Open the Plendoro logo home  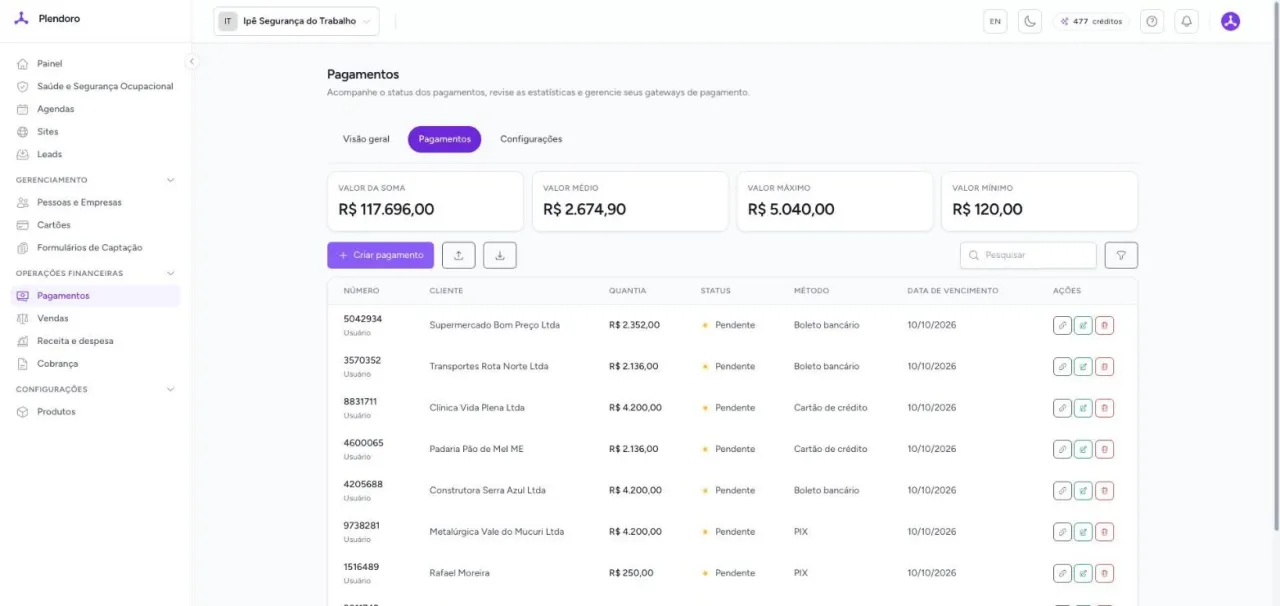[x=48, y=19]
